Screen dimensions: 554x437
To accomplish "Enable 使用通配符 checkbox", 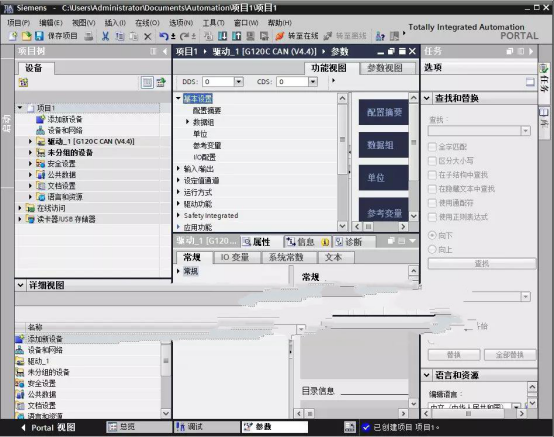I will [432, 203].
